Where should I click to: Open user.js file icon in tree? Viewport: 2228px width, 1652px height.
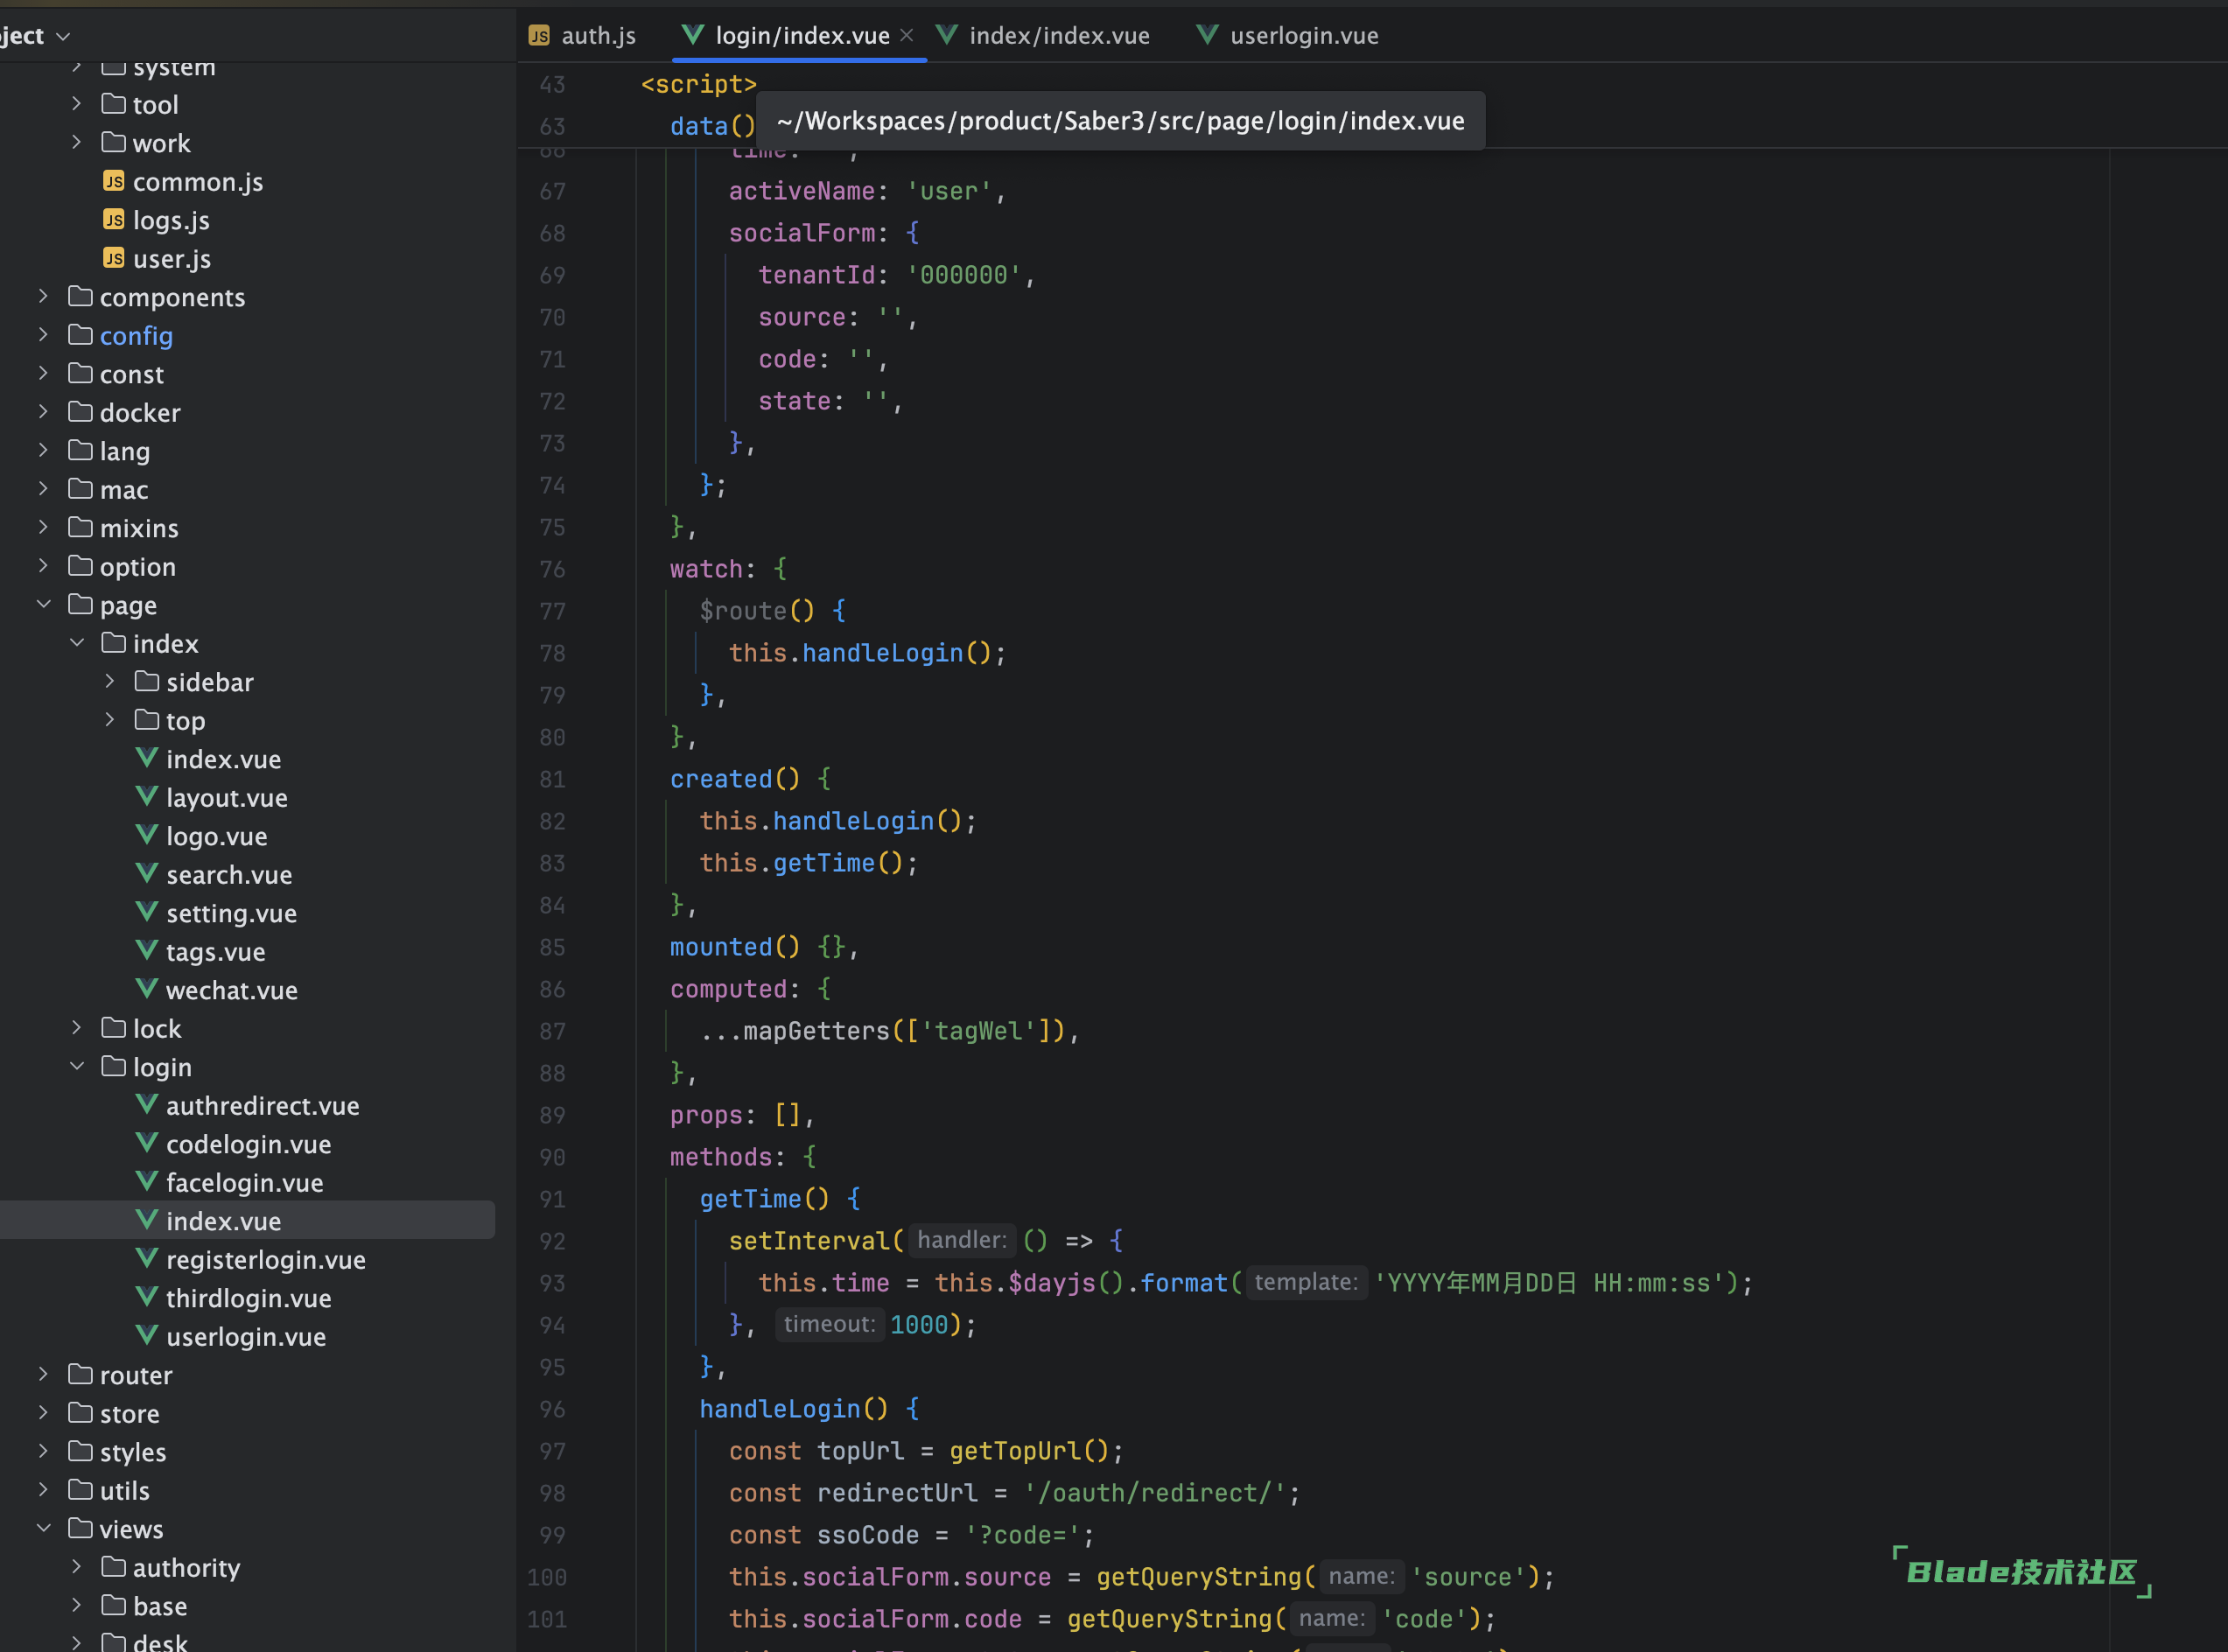coord(114,258)
